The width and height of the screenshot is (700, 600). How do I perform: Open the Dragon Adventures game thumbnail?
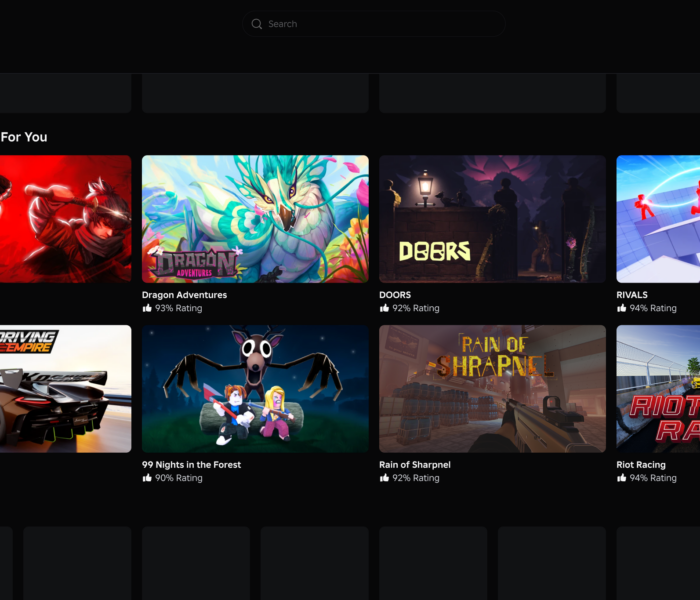click(x=255, y=219)
